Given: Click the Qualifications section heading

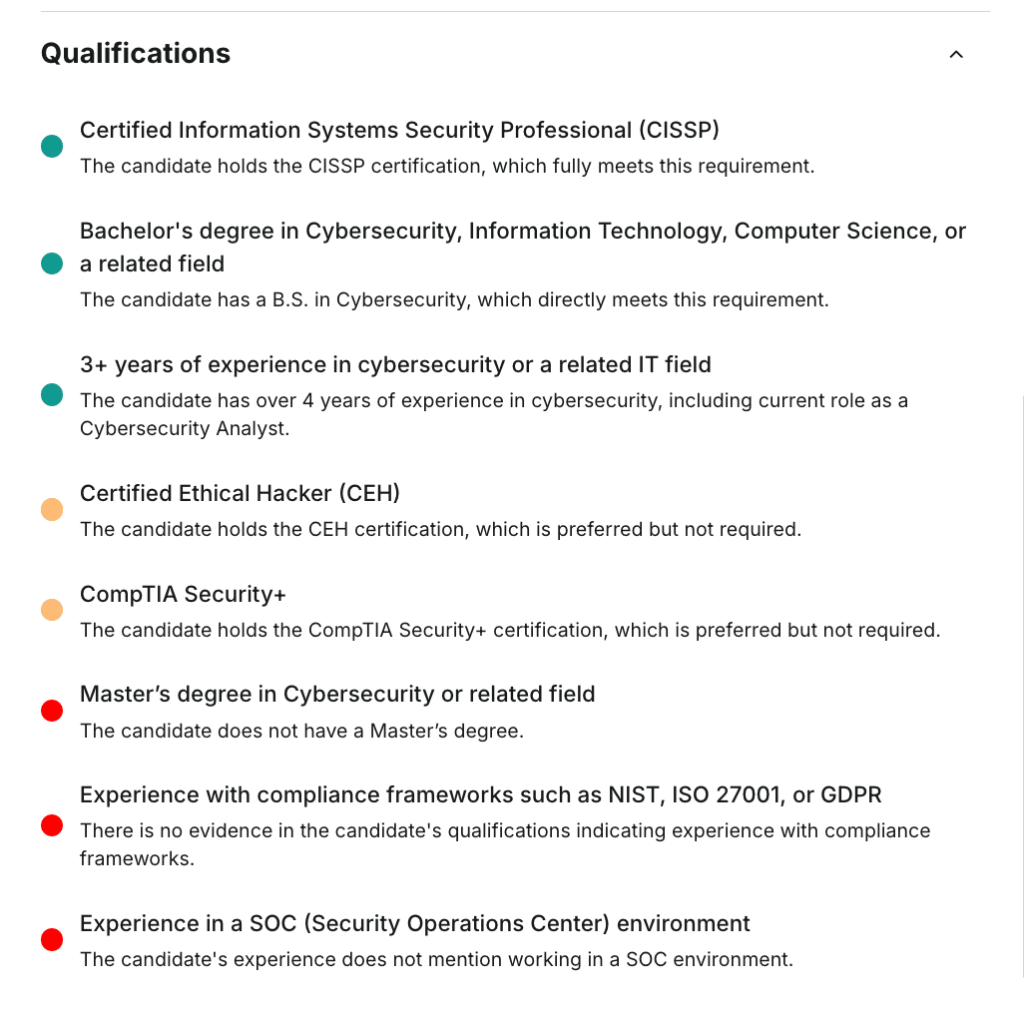Looking at the screenshot, I should (x=135, y=54).
